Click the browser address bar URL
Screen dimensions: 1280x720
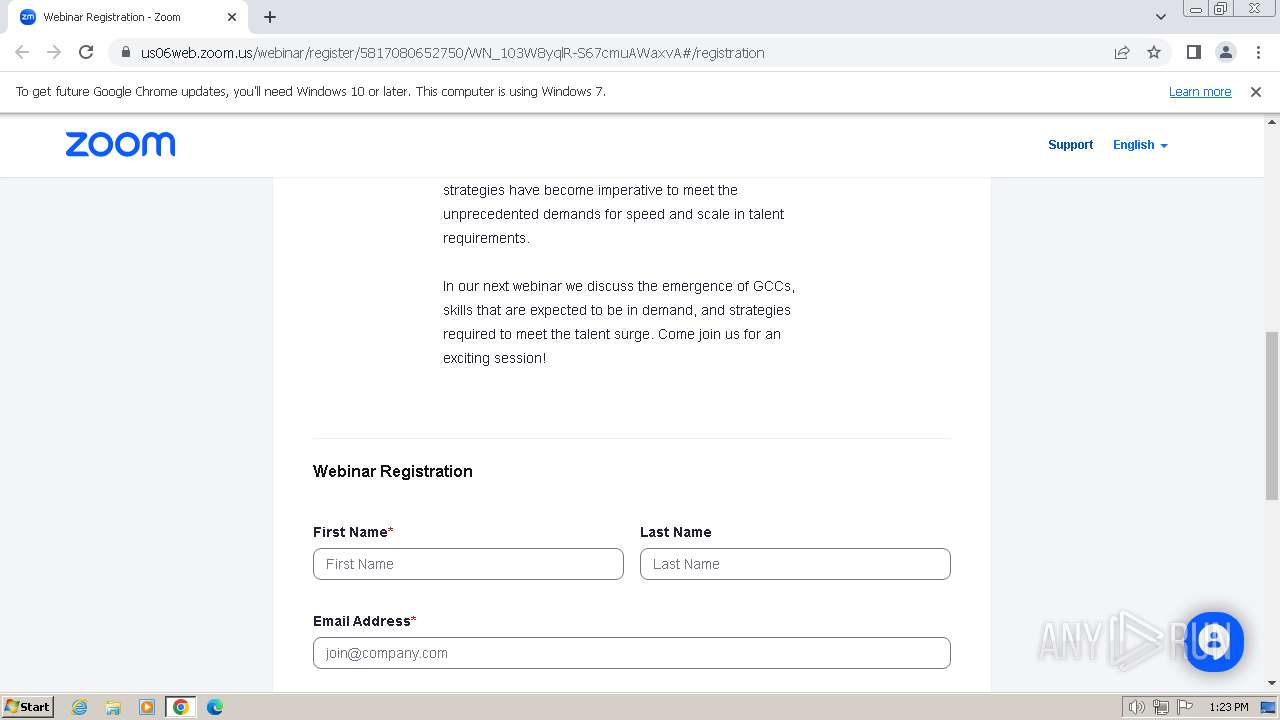coord(452,53)
